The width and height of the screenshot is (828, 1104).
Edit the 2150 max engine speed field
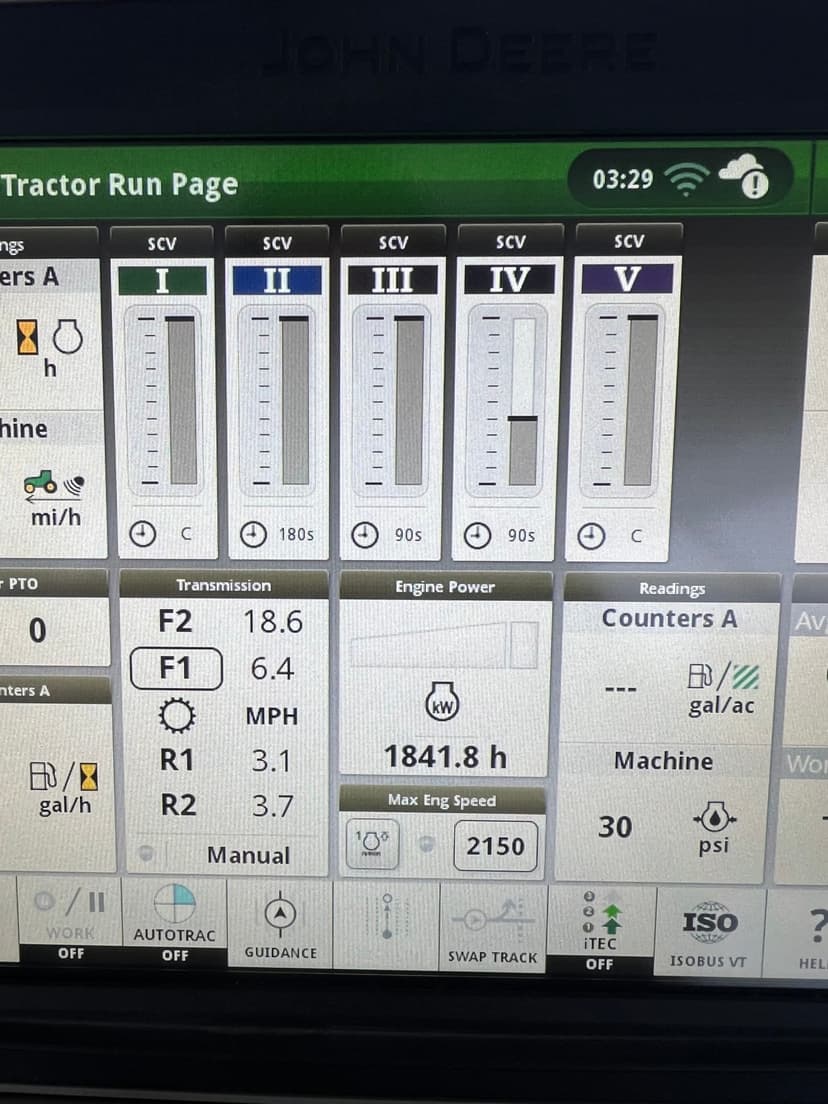[x=495, y=846]
